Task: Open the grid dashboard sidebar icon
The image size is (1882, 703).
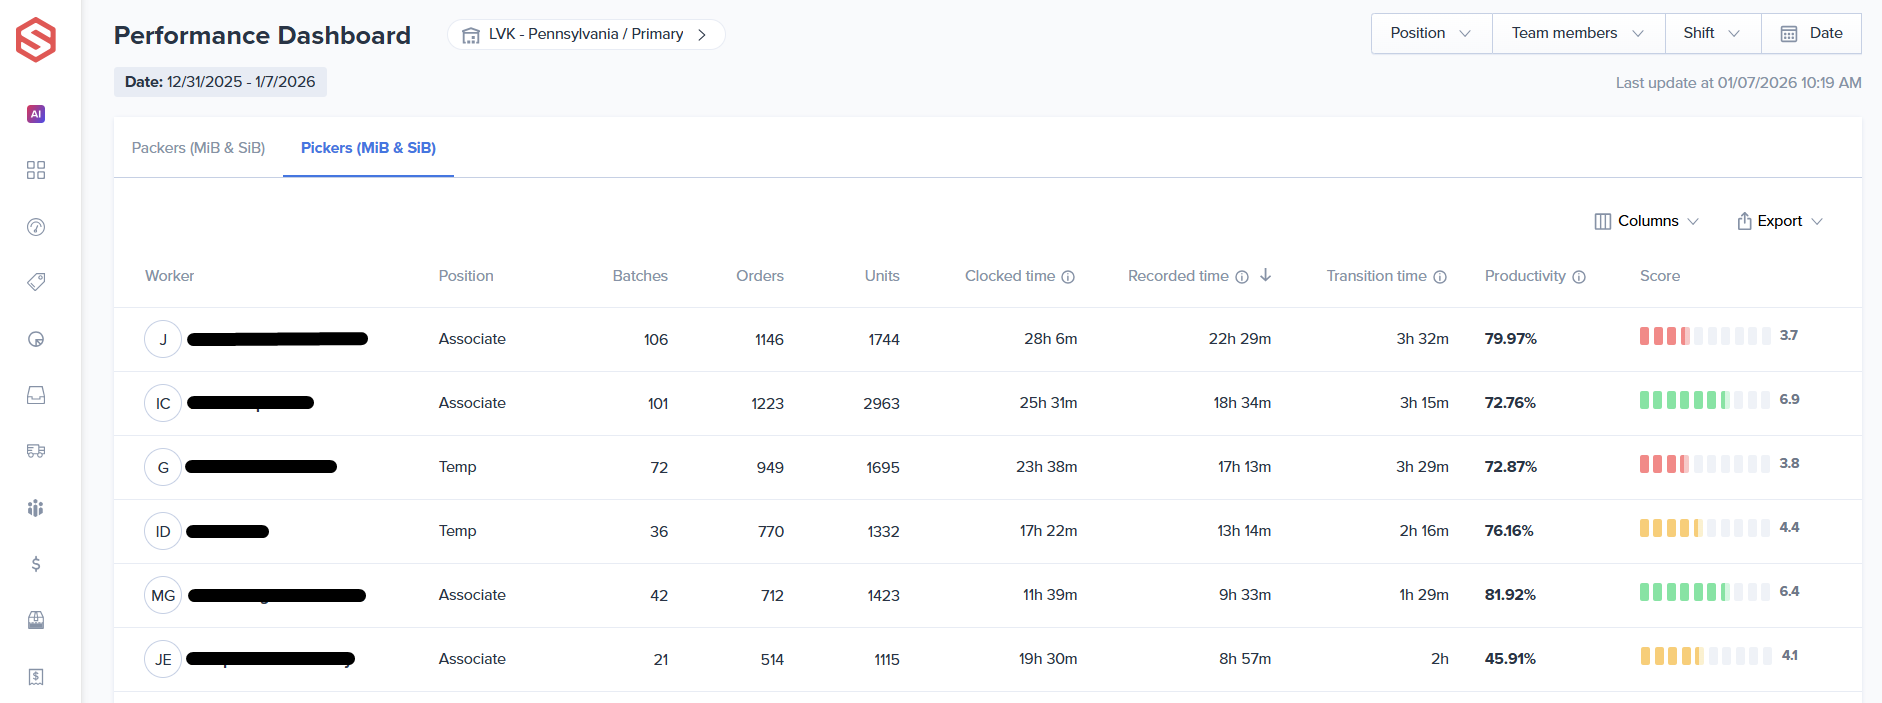Action: click(36, 170)
